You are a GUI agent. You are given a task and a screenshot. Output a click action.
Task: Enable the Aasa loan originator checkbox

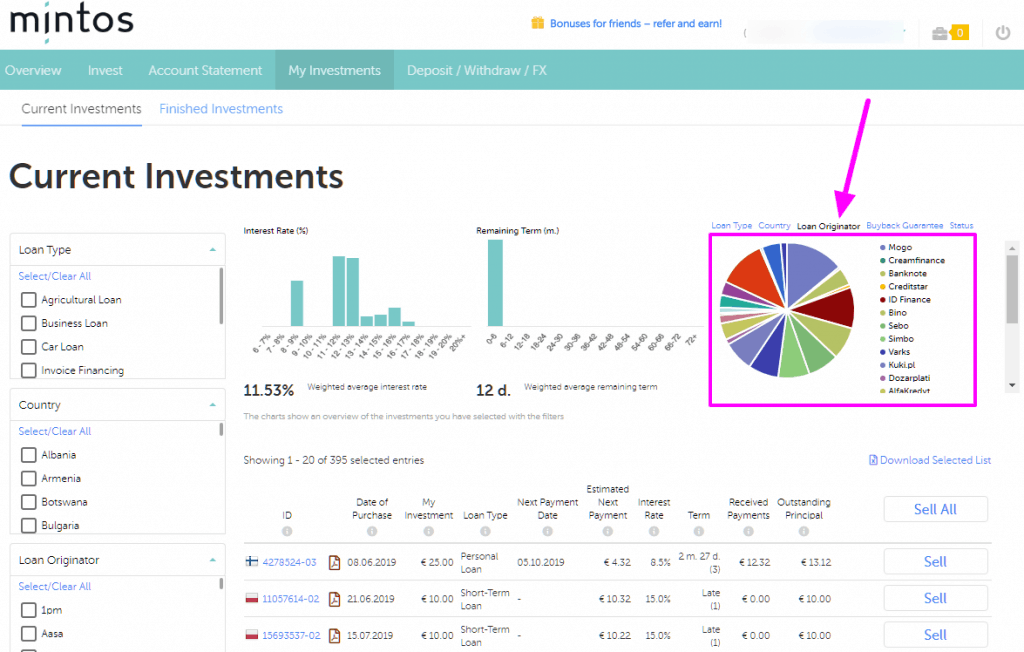point(29,633)
